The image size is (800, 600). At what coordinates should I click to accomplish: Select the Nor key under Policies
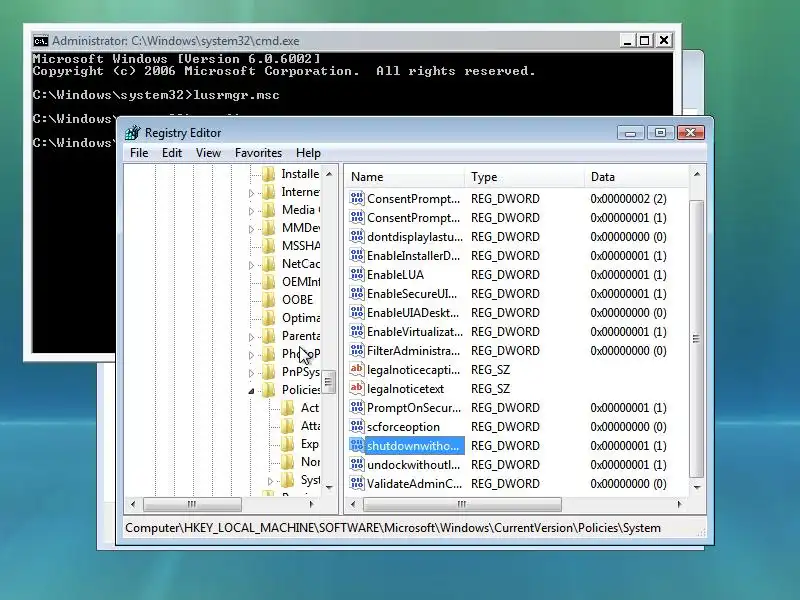pos(310,462)
